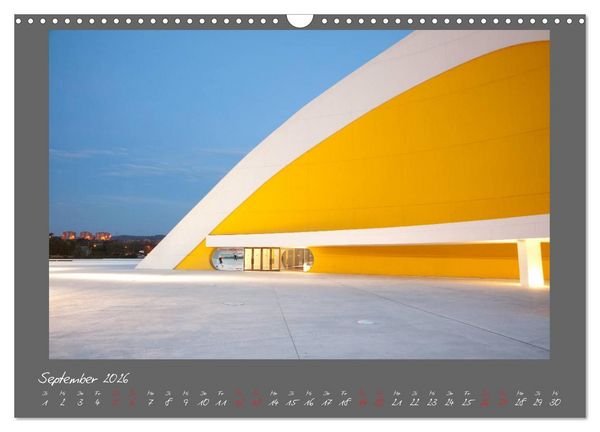Select day 3 in the calendar row
This screenshot has width=600, height=432.
80,402
